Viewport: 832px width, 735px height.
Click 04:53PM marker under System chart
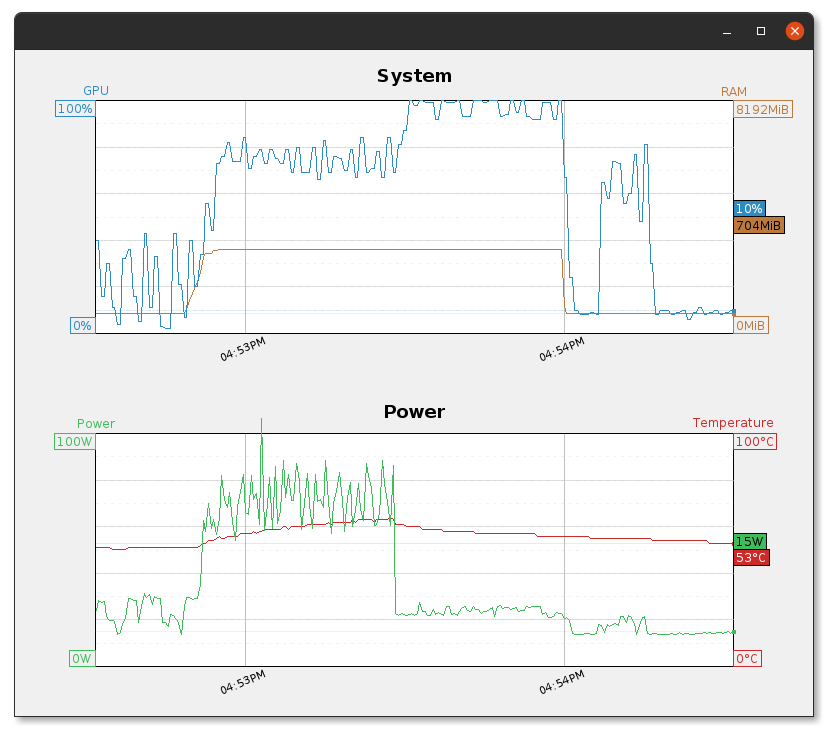[243, 349]
